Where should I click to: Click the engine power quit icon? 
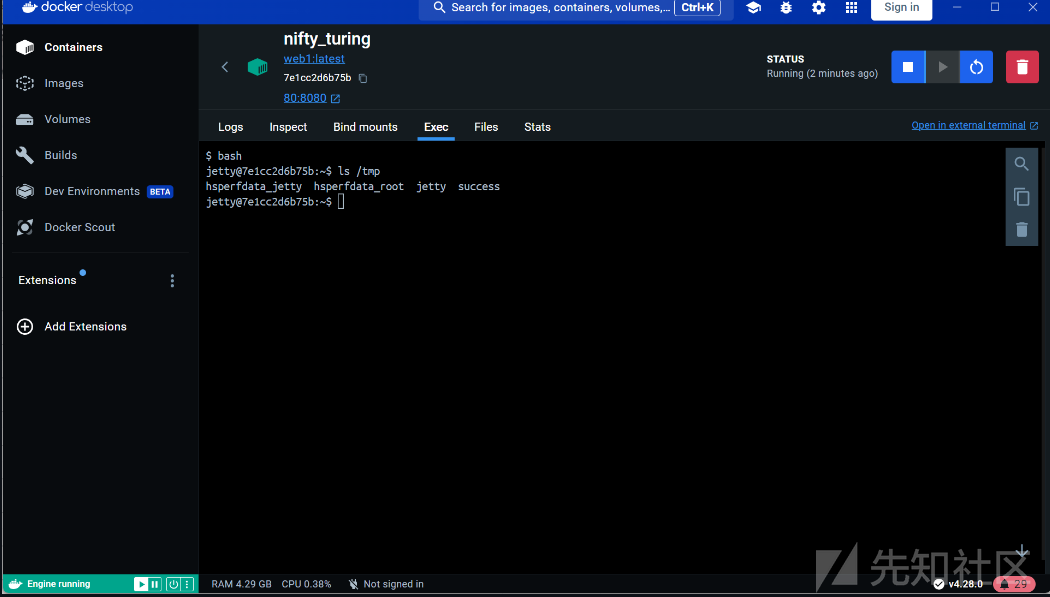(x=173, y=584)
